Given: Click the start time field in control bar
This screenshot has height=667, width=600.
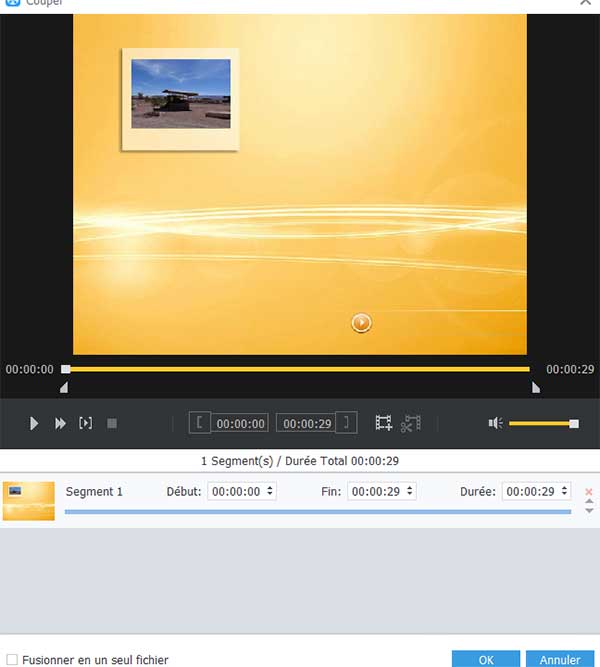Looking at the screenshot, I should point(241,424).
